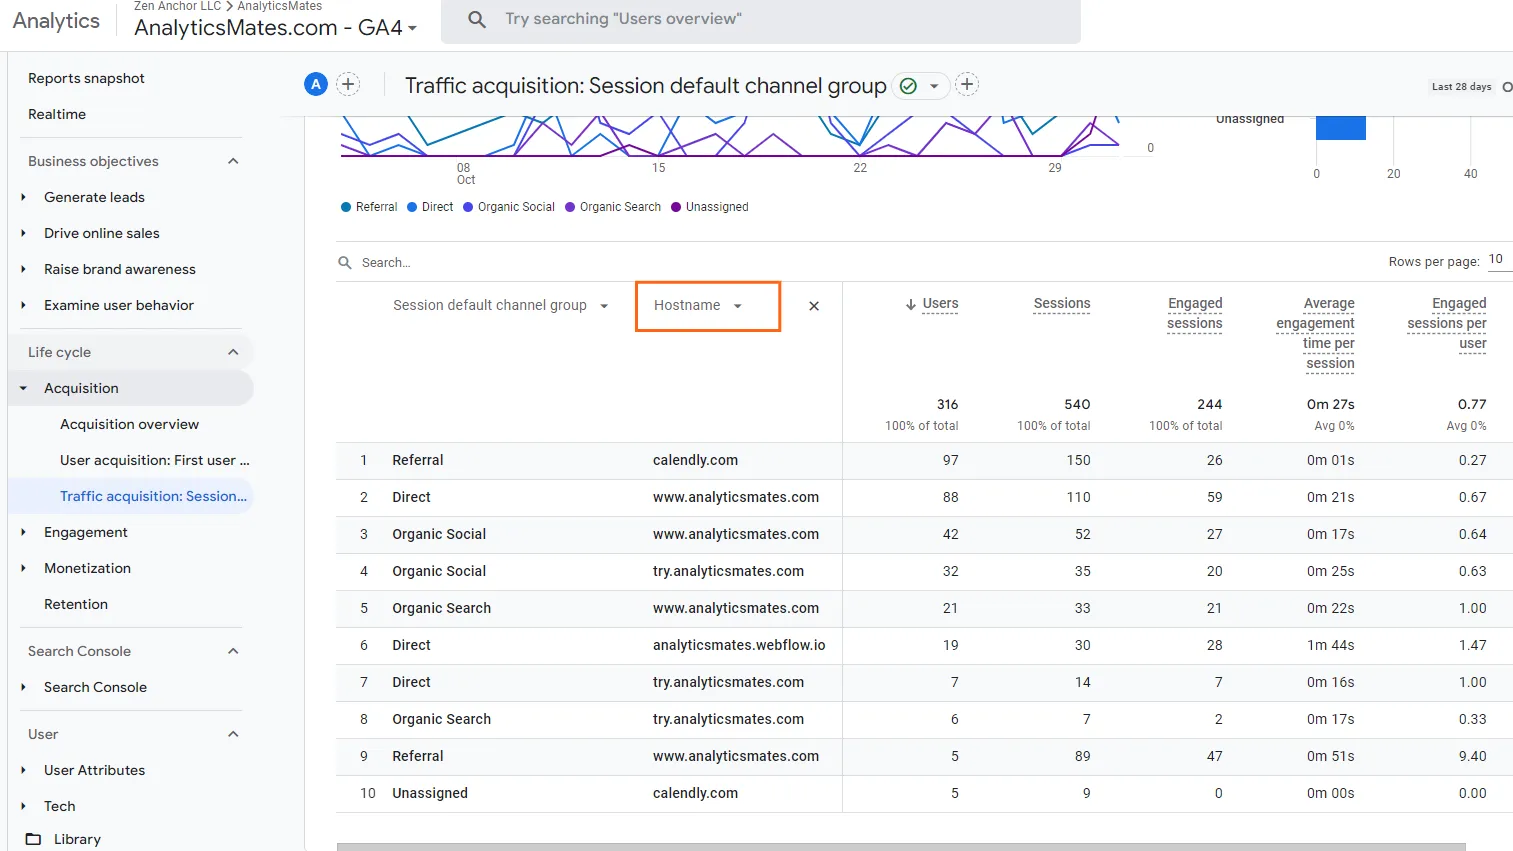This screenshot has width=1513, height=851.
Task: Expand Drive online sales menu
Action: coord(23,233)
